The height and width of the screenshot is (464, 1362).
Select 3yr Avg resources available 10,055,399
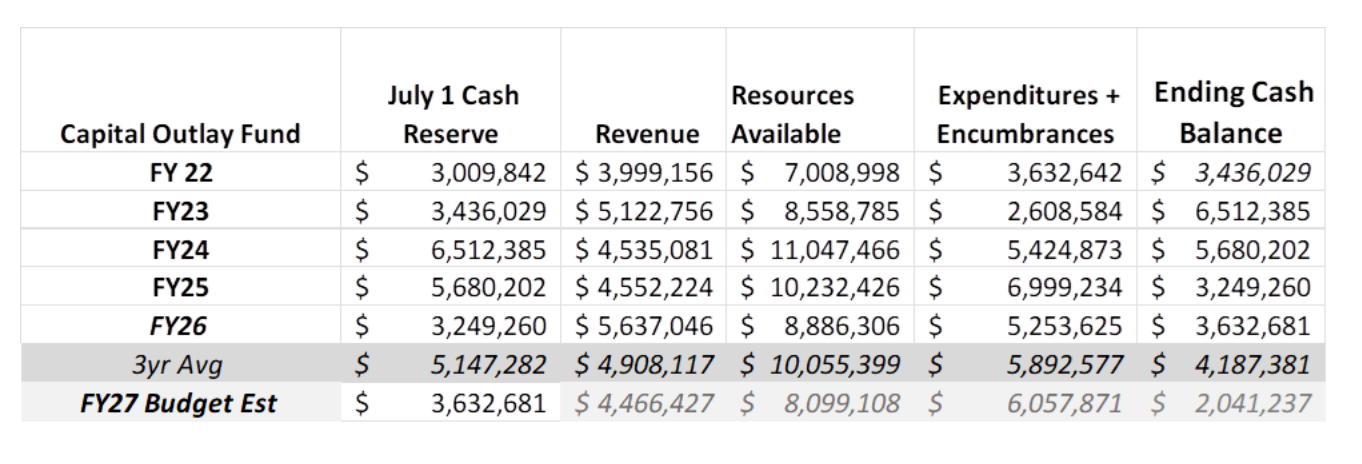click(x=835, y=365)
